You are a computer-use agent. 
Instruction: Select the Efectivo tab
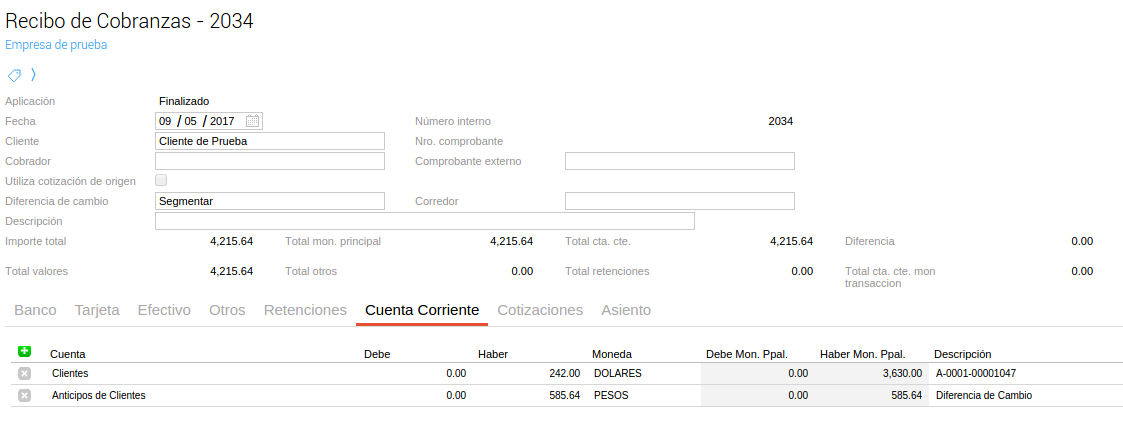[164, 310]
